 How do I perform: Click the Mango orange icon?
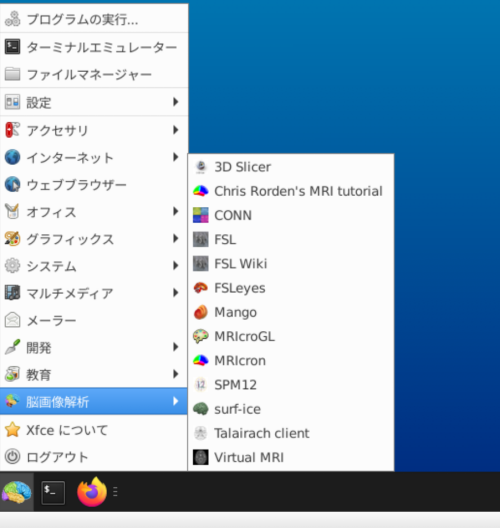201,312
